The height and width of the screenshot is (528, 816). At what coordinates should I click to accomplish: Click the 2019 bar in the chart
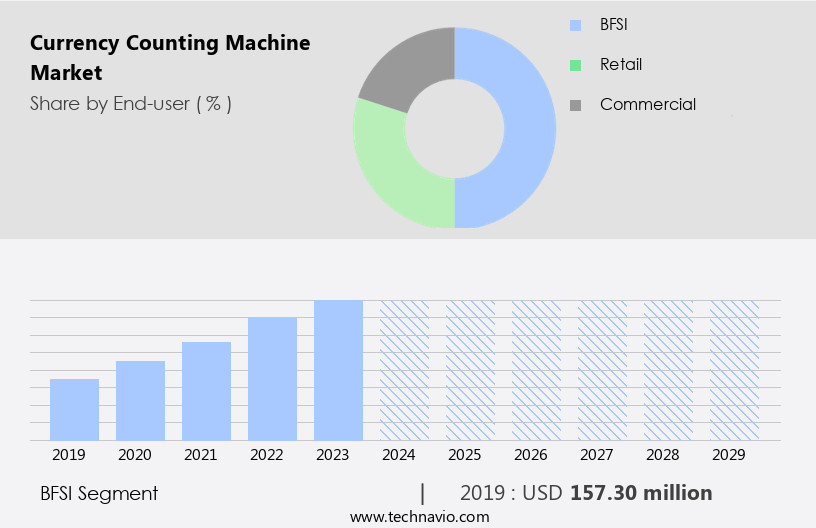tap(74, 410)
